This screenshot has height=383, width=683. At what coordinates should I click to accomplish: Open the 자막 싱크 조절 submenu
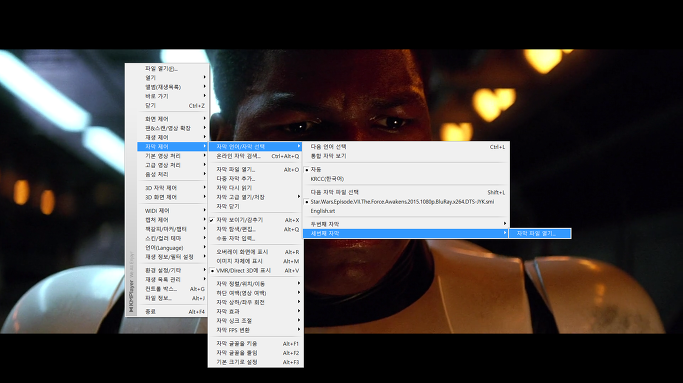[x=256, y=321]
